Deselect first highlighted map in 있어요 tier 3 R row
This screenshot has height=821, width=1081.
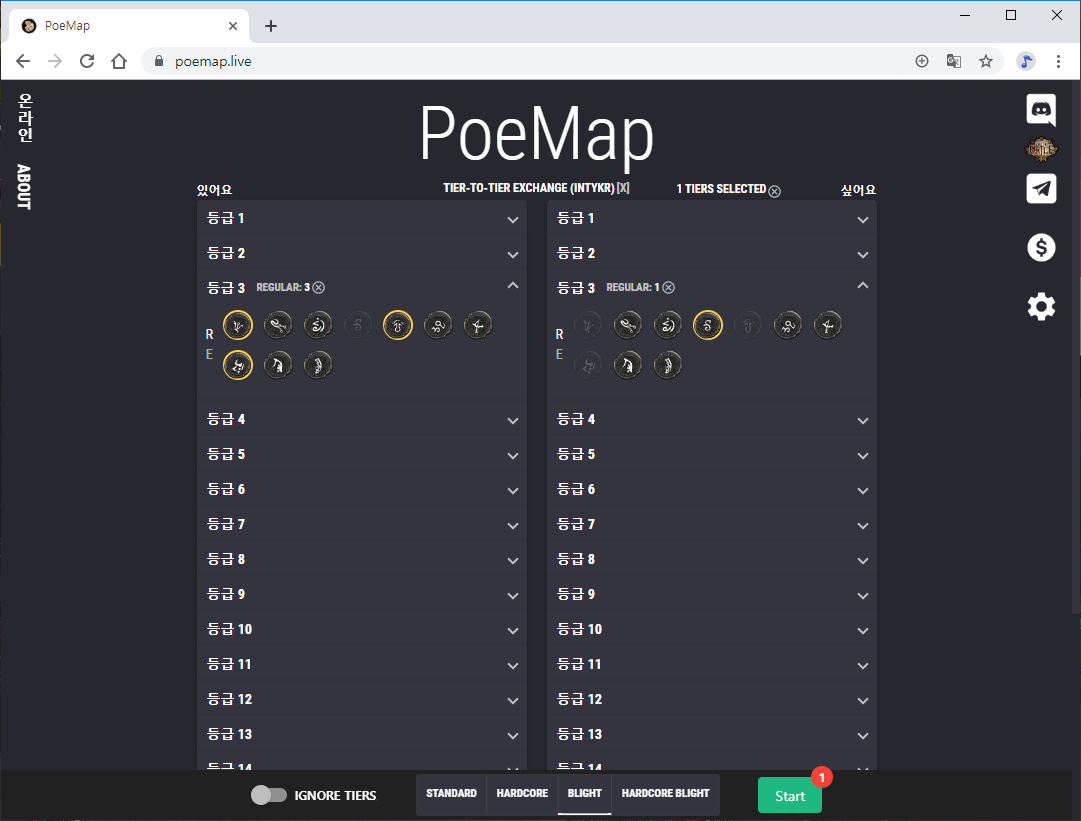[x=238, y=325]
